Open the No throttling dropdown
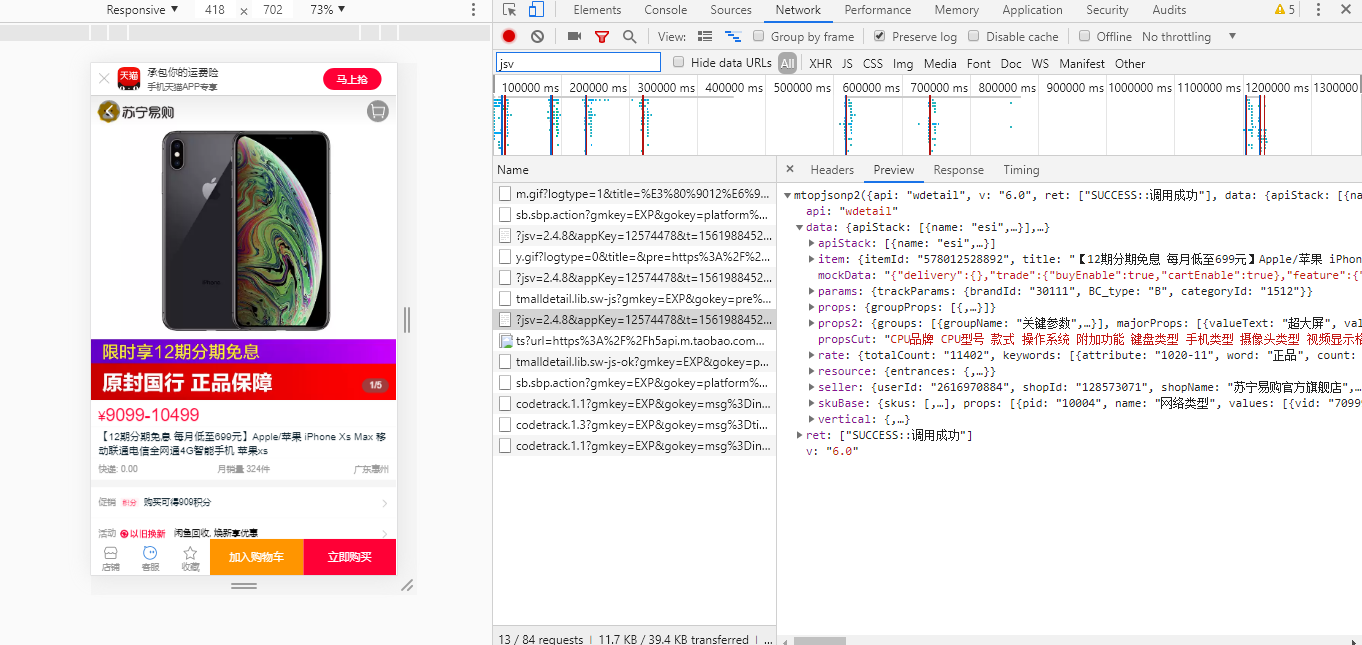The image size is (1362, 645). click(x=1189, y=36)
